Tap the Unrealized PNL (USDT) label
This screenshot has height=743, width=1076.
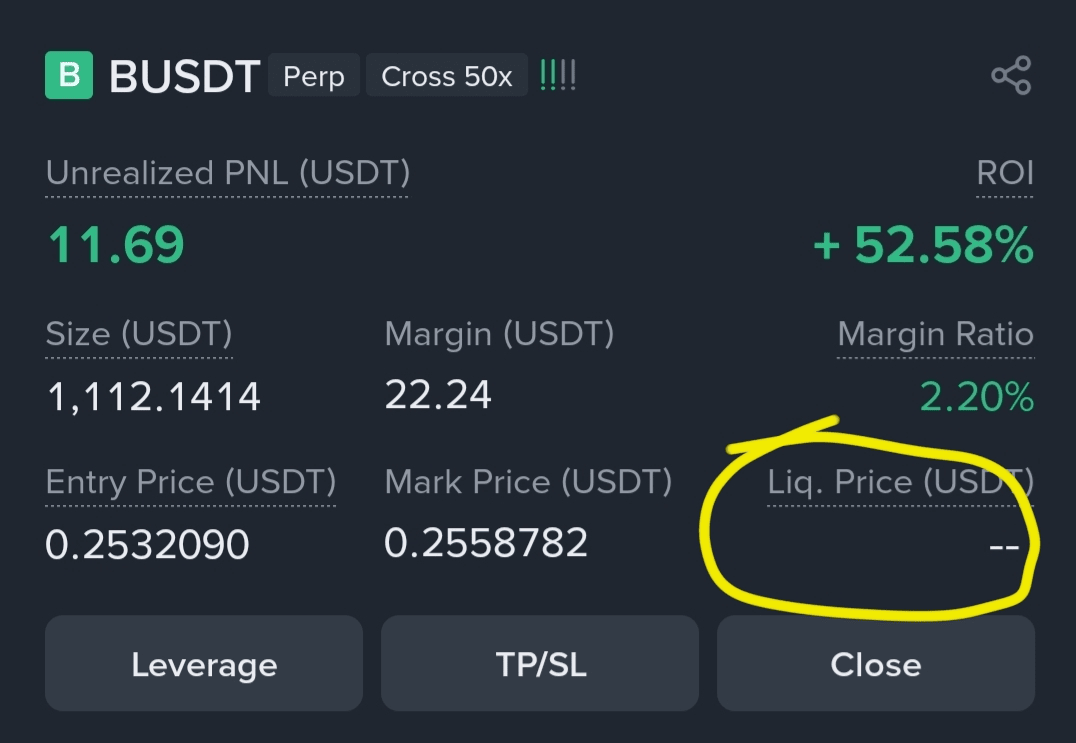(x=228, y=174)
